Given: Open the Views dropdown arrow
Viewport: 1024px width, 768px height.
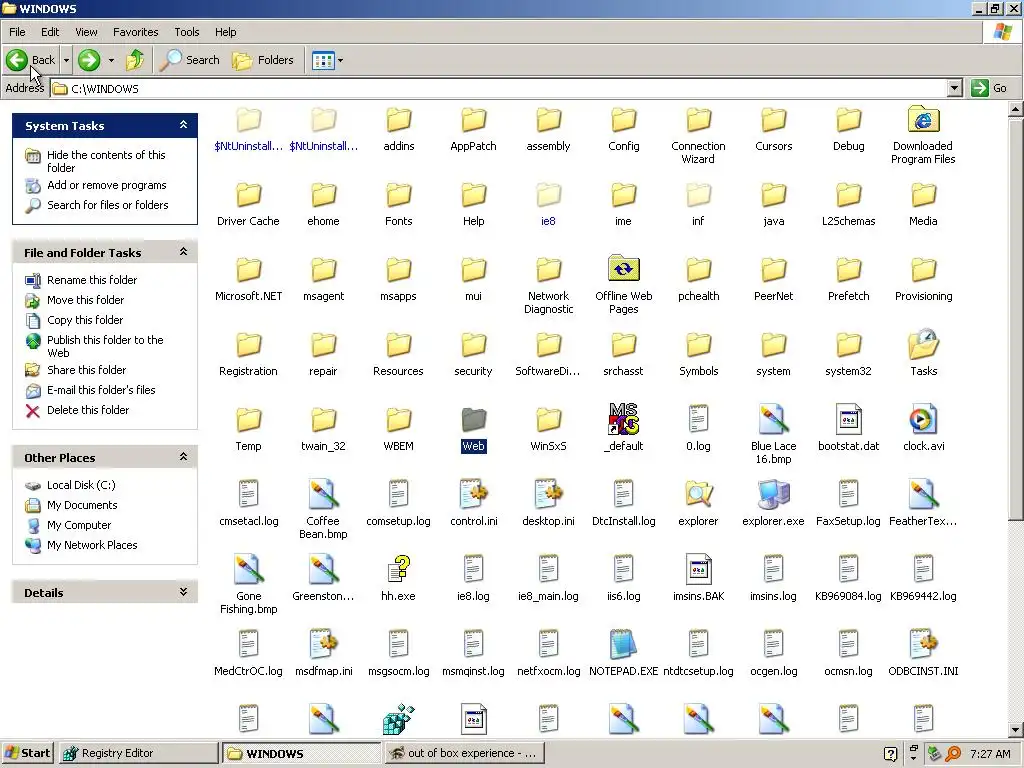Looking at the screenshot, I should click(x=340, y=61).
